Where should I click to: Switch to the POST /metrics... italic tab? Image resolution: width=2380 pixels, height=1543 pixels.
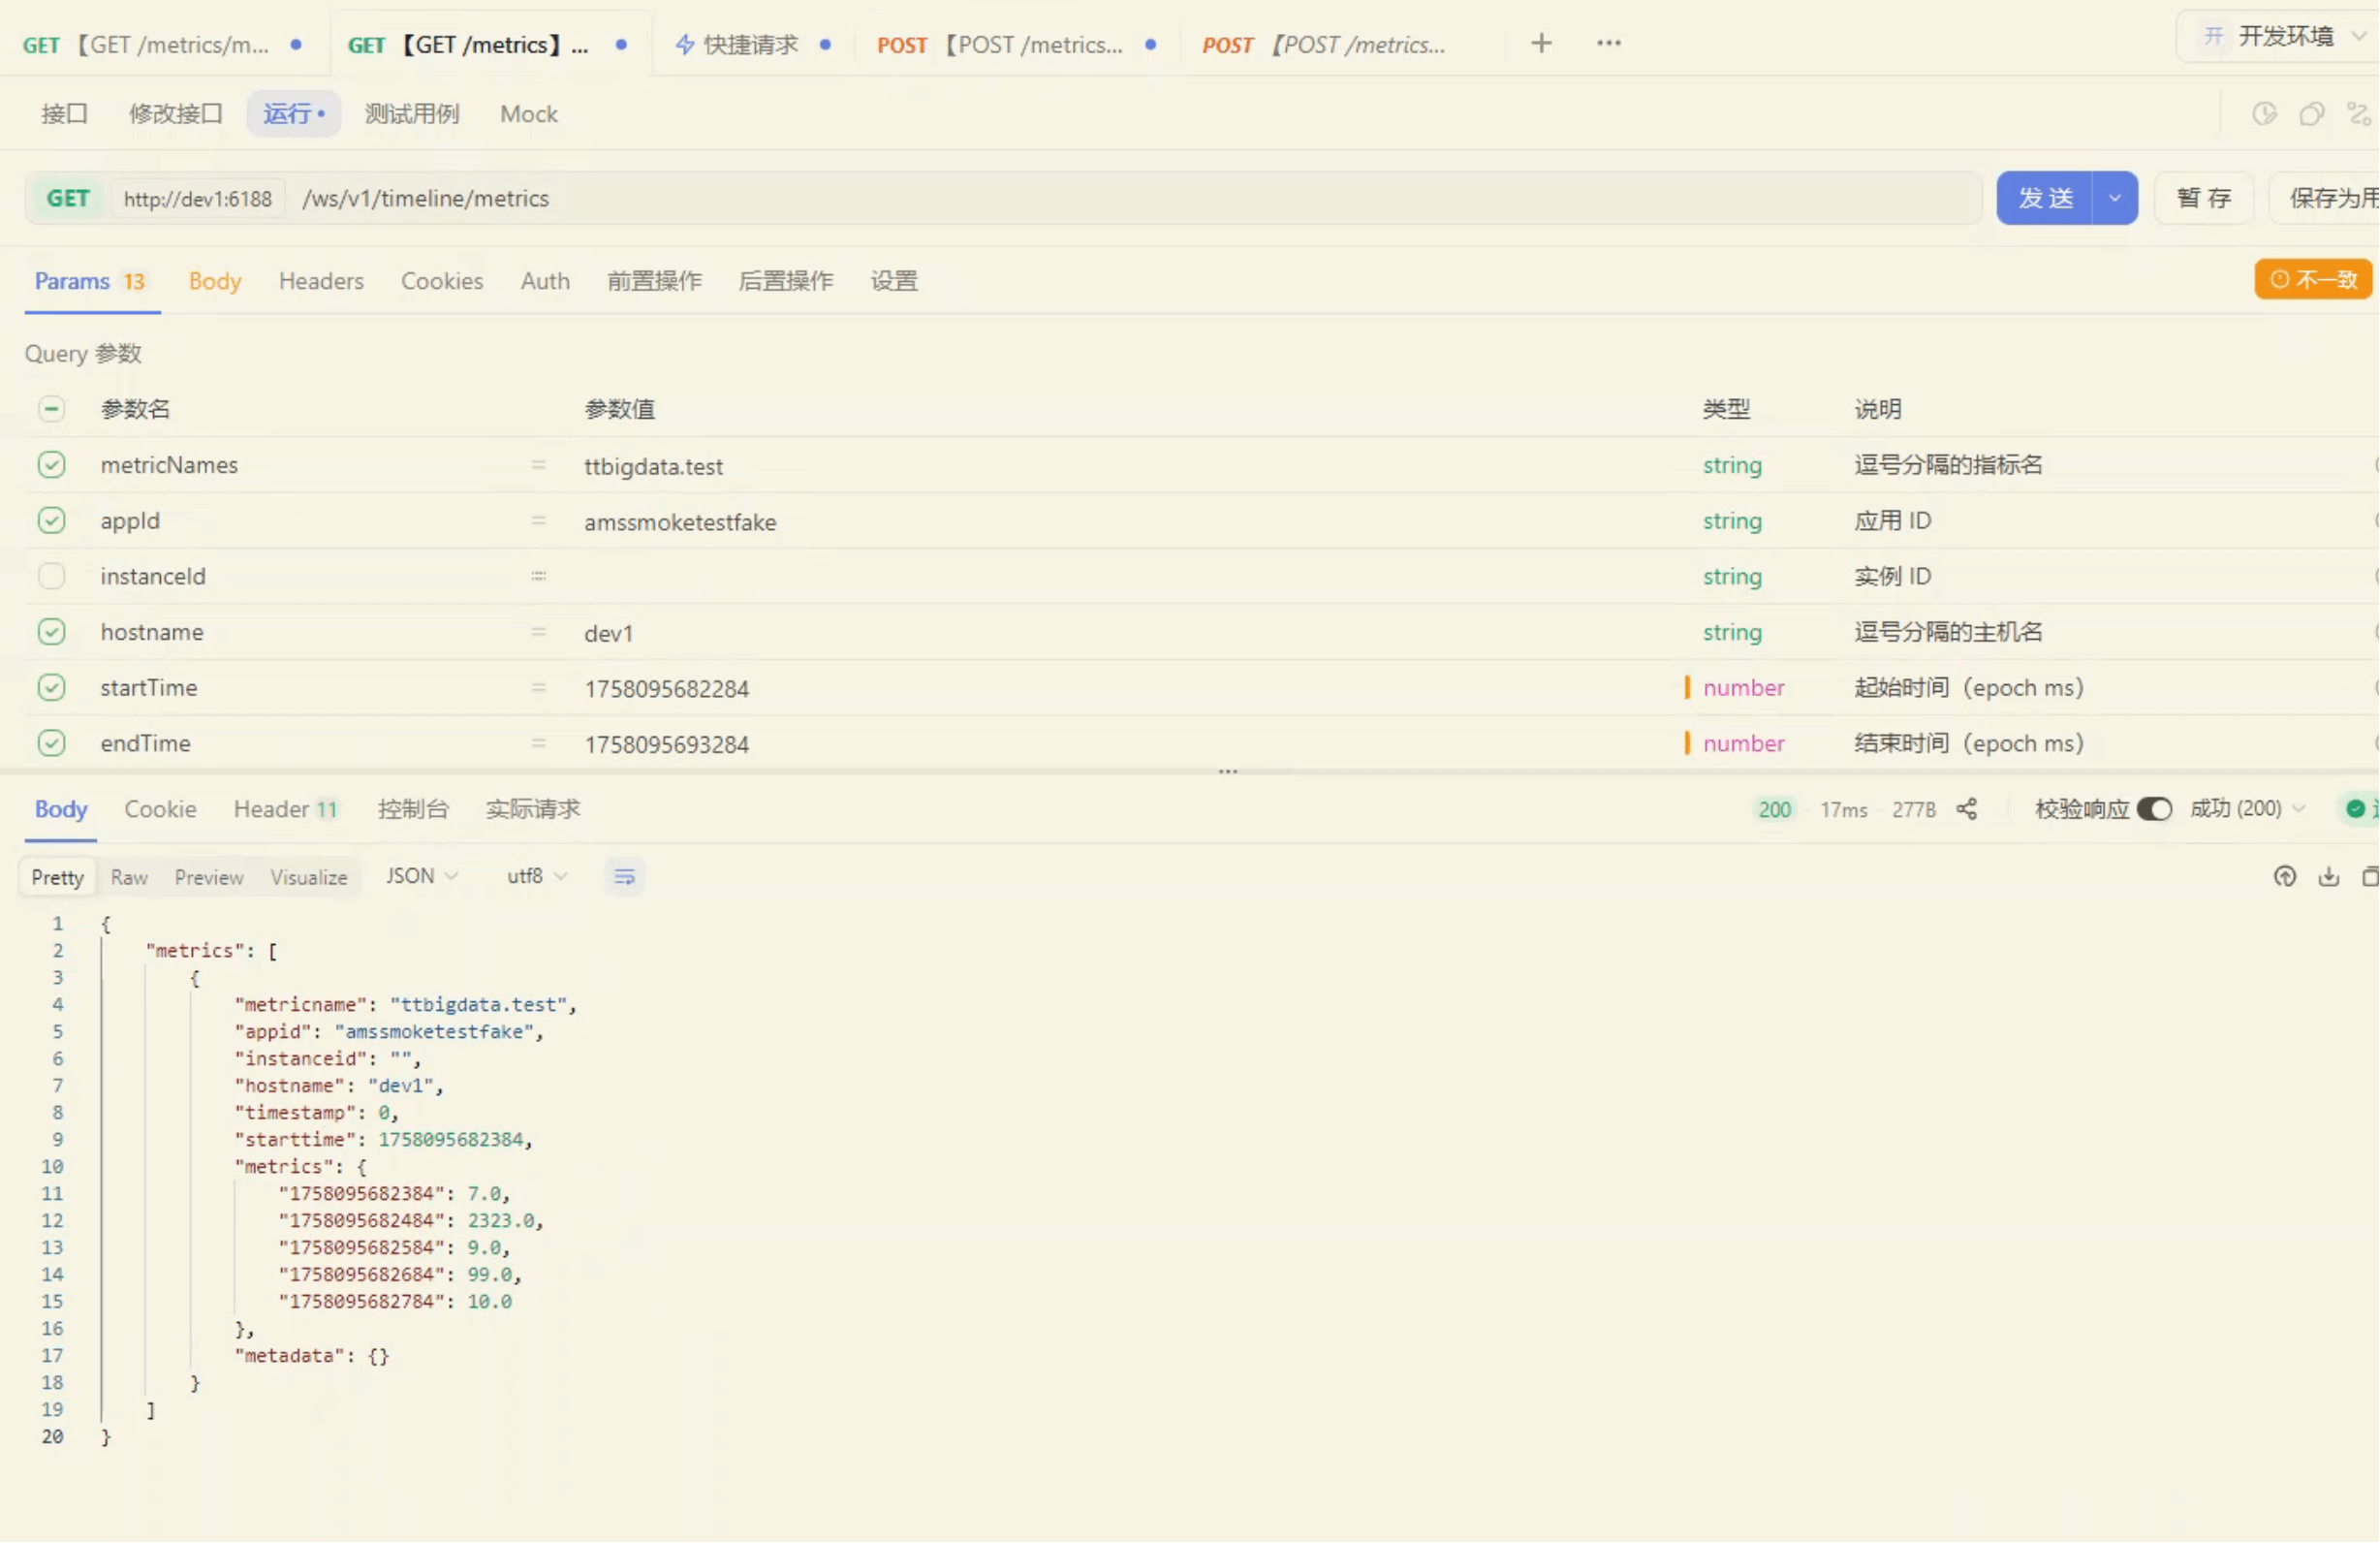point(1323,44)
